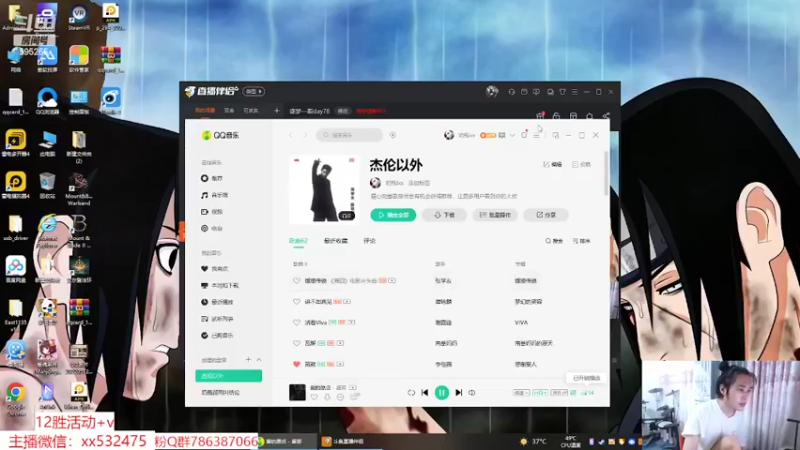This screenshot has width=800, height=450.
Task: Open the playback speed dropdown
Action: 521,393
